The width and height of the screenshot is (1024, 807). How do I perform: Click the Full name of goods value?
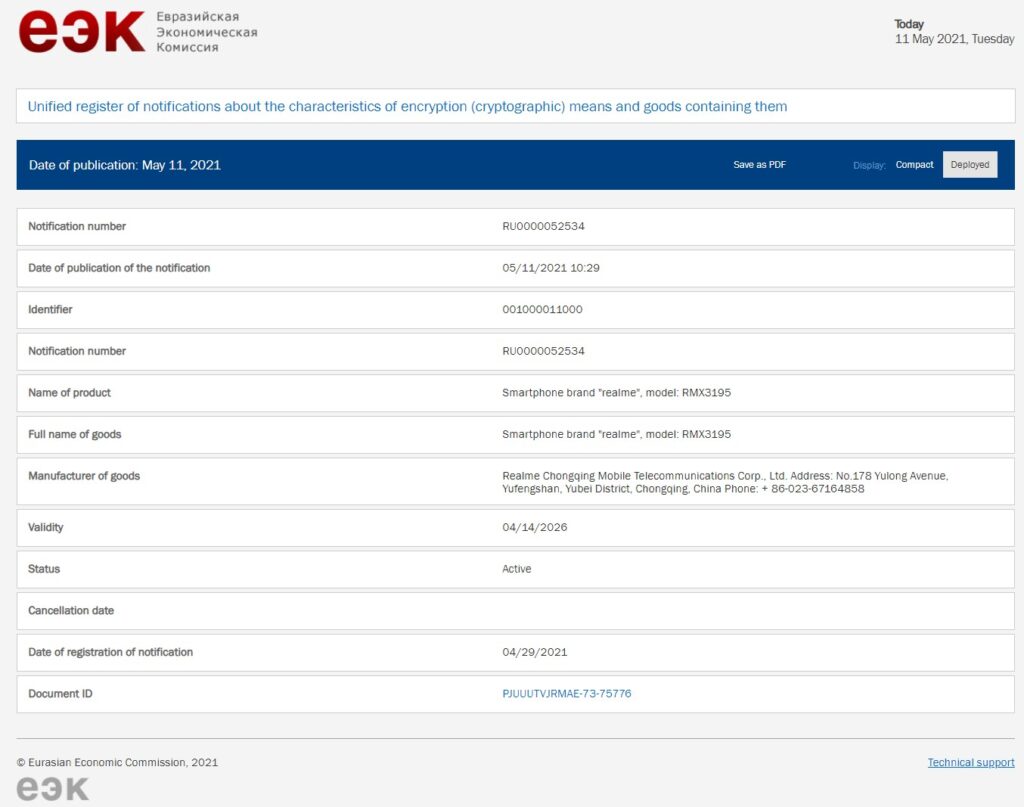pyautogui.click(x=616, y=435)
